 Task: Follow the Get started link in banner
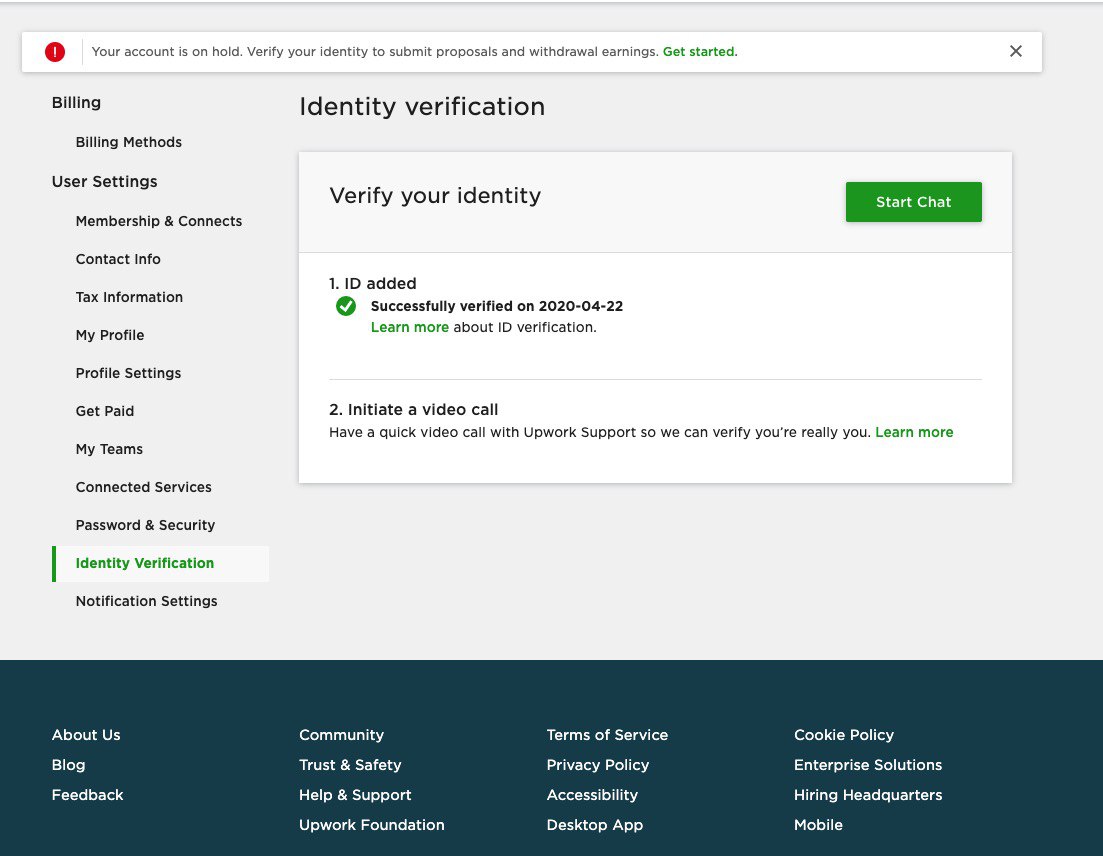tap(699, 52)
